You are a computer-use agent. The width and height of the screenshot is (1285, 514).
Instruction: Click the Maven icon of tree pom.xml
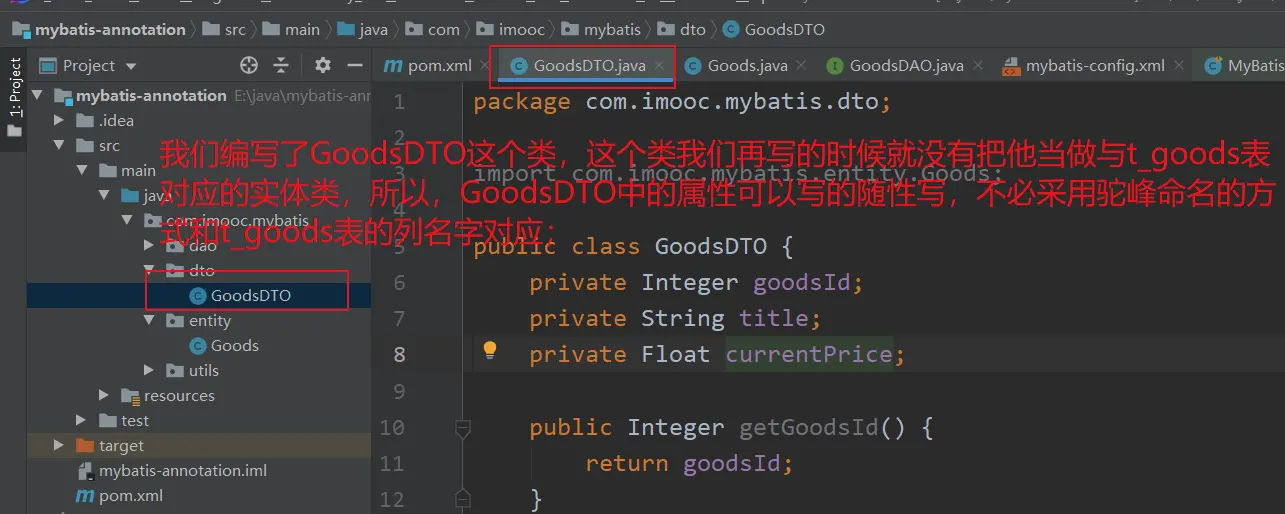[x=84, y=496]
